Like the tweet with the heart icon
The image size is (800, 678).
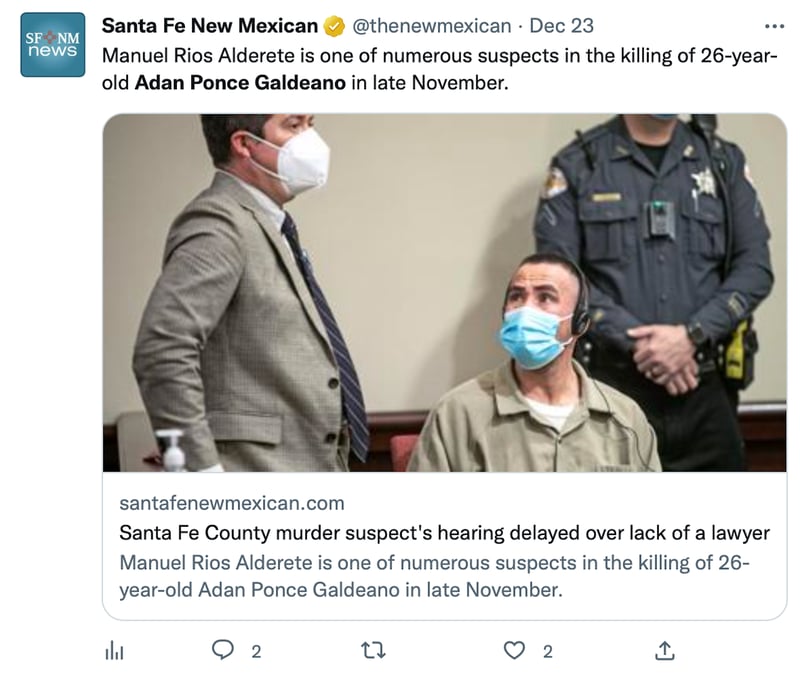click(514, 651)
